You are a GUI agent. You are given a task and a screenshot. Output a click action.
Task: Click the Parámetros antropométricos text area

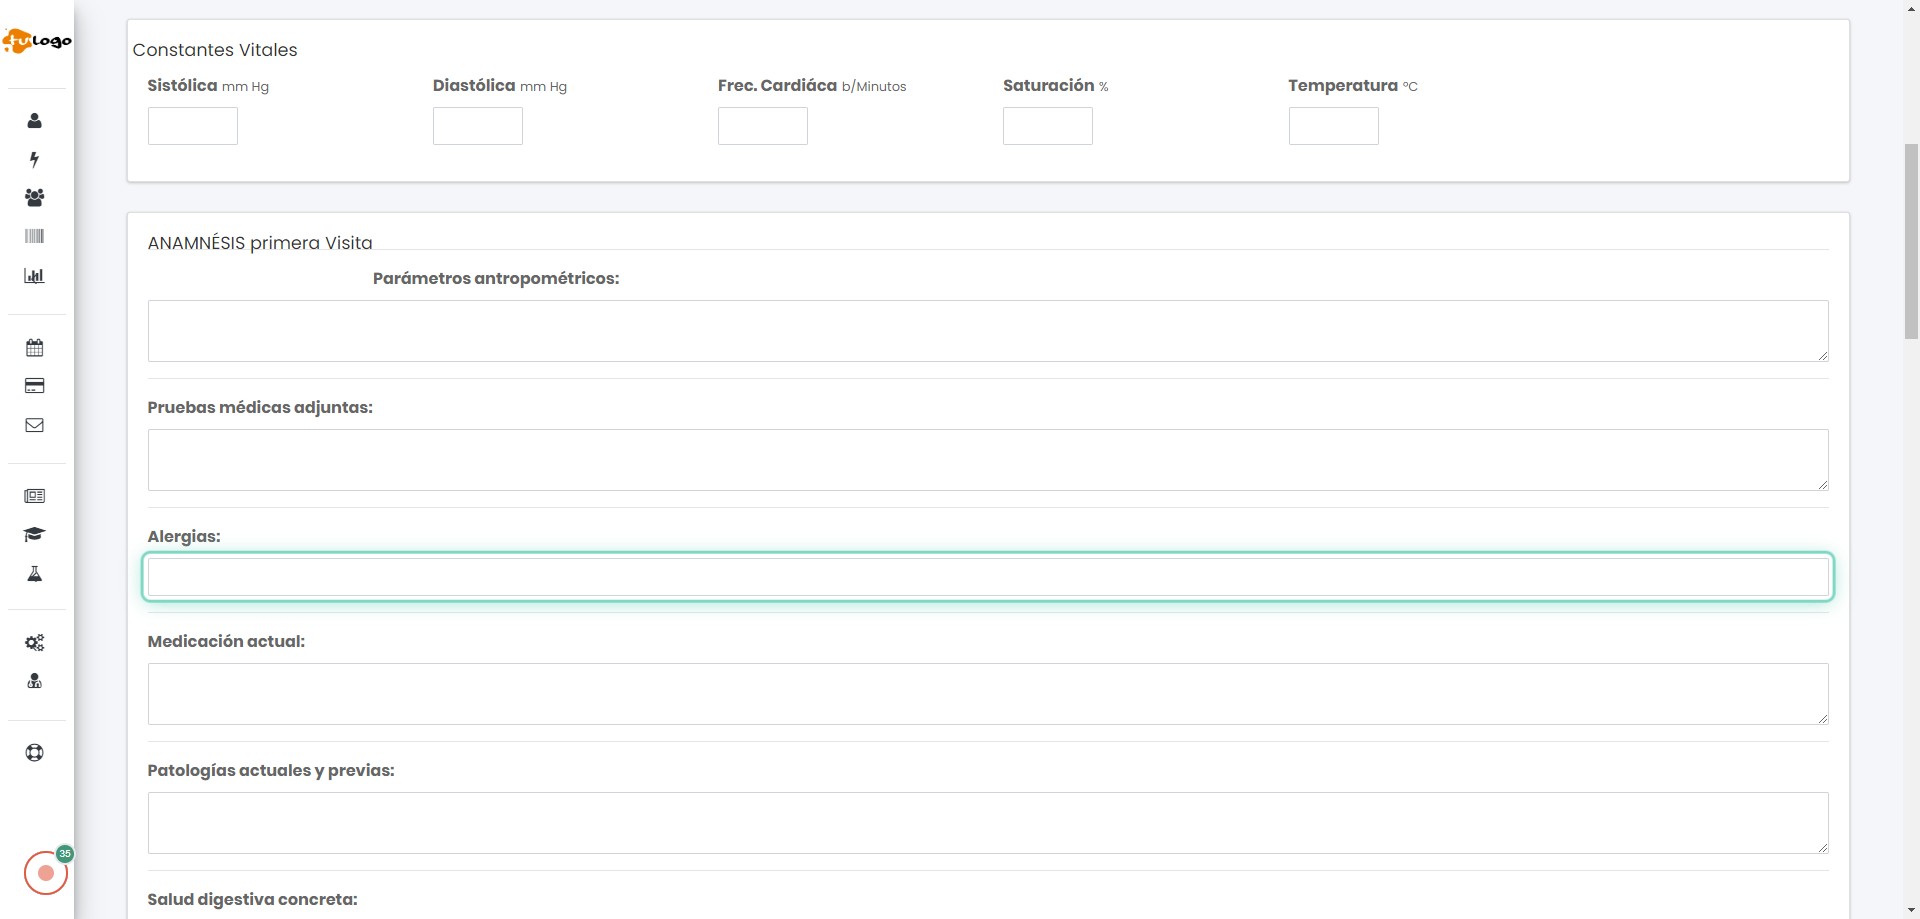[x=988, y=331]
